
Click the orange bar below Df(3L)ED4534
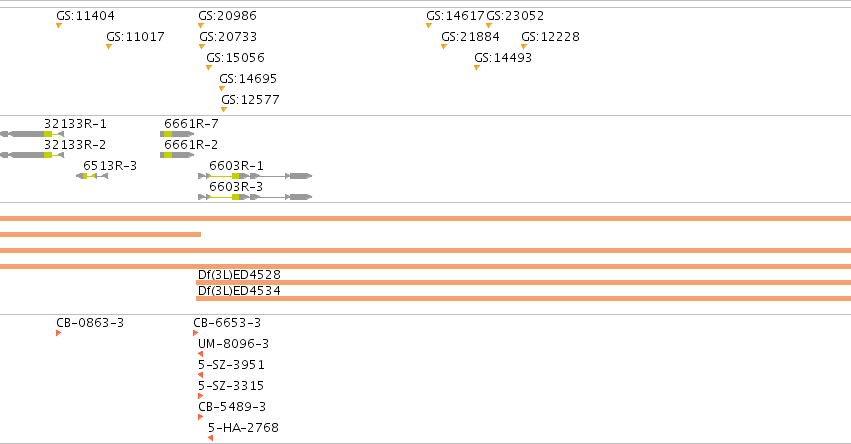pos(523,299)
